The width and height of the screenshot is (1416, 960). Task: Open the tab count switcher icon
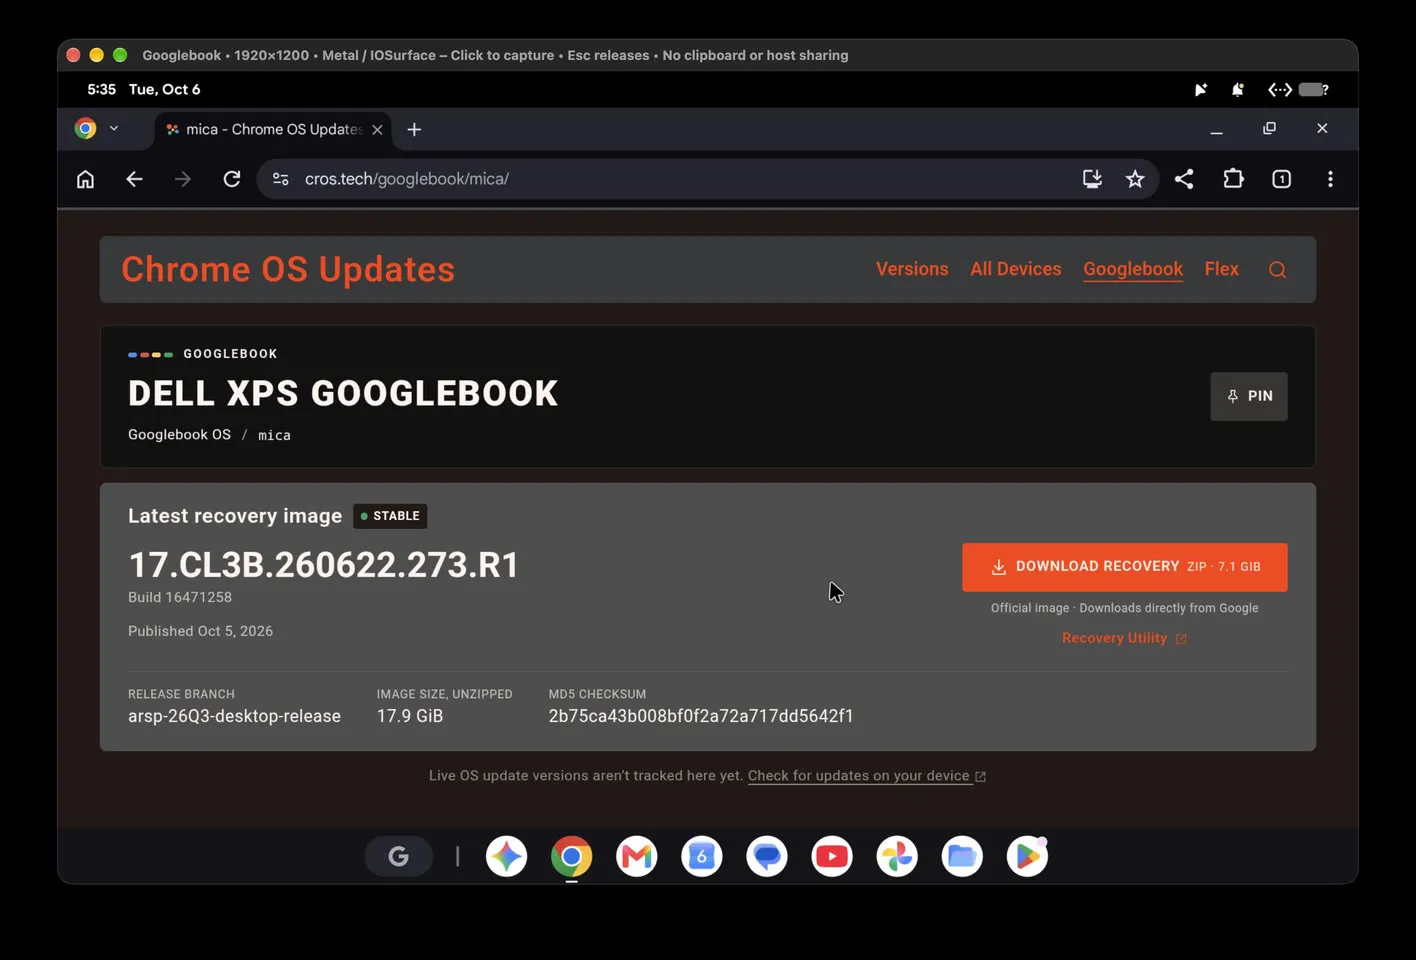click(x=1281, y=179)
